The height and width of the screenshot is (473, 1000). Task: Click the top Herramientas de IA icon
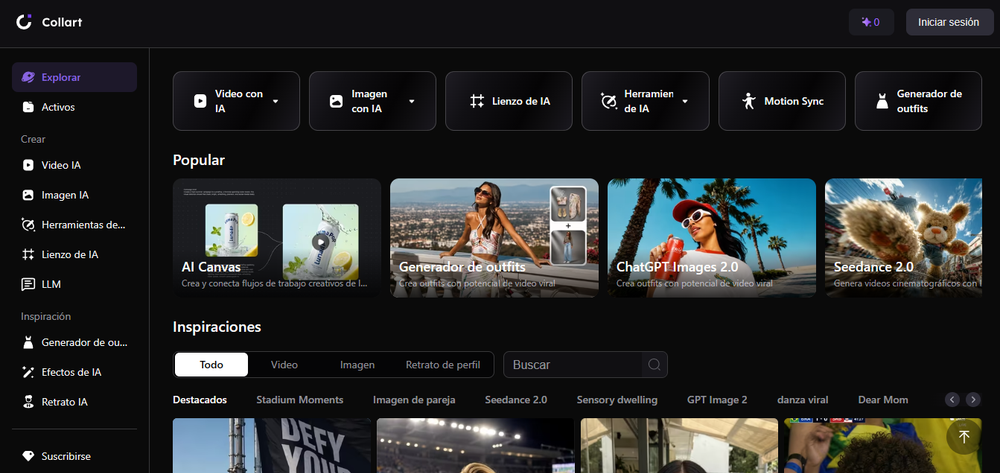click(608, 101)
